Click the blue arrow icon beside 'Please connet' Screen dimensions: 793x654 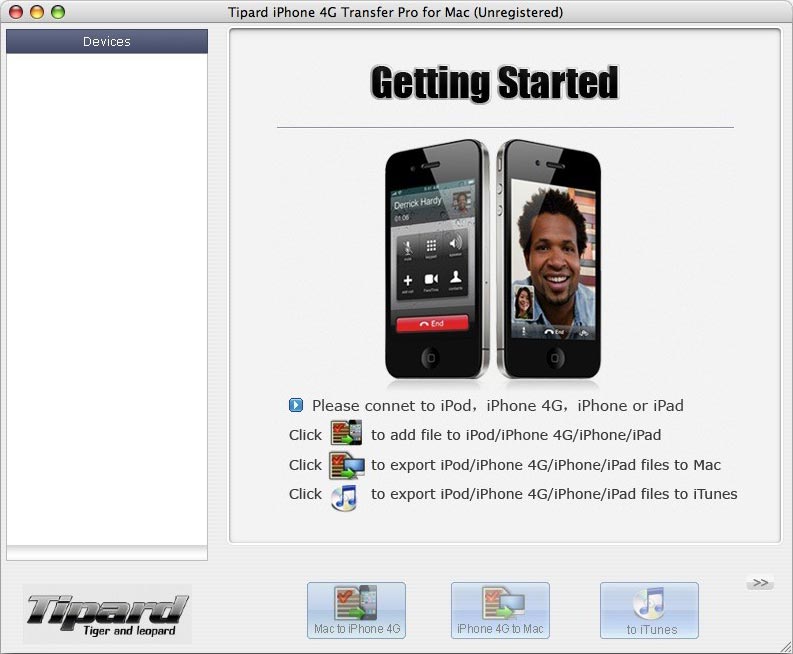296,406
